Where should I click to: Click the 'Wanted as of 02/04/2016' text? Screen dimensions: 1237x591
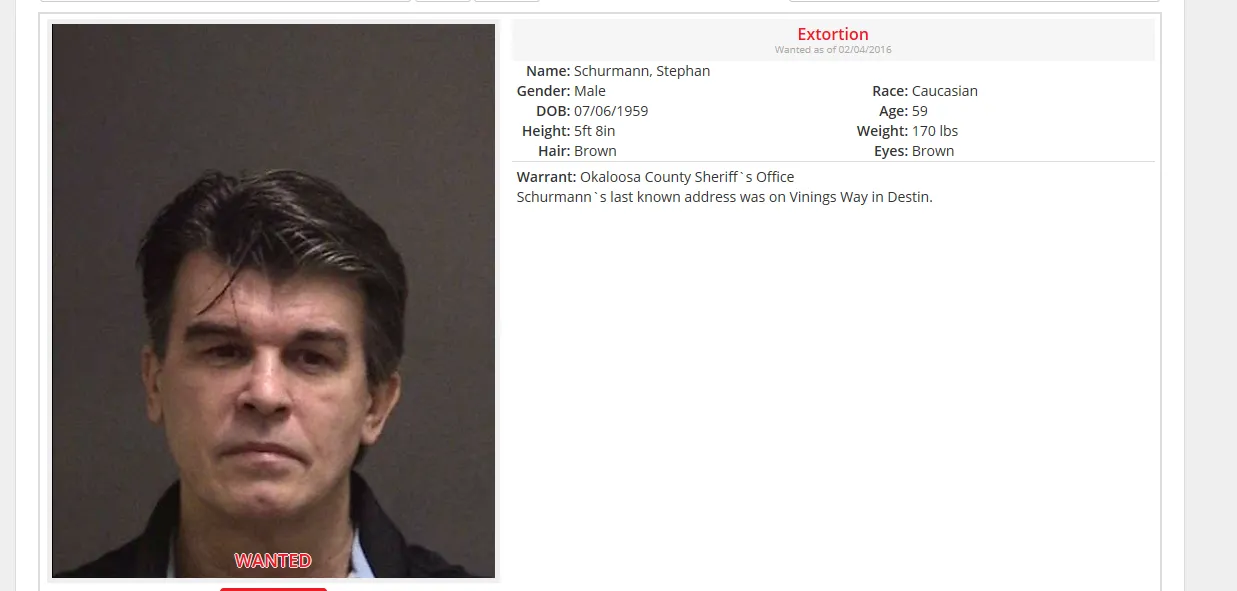pos(833,50)
